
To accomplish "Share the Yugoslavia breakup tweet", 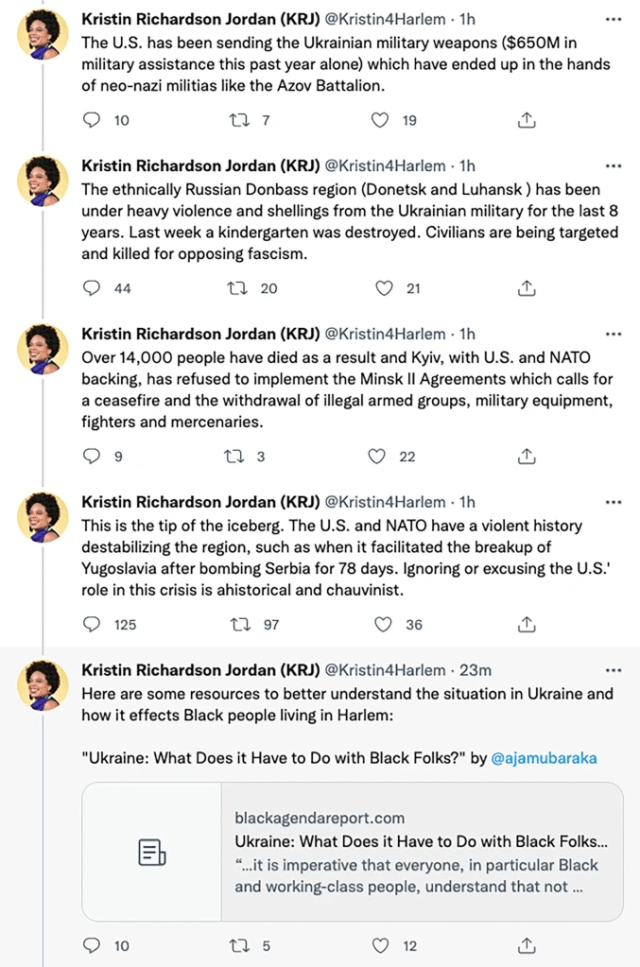I will coord(525,624).
